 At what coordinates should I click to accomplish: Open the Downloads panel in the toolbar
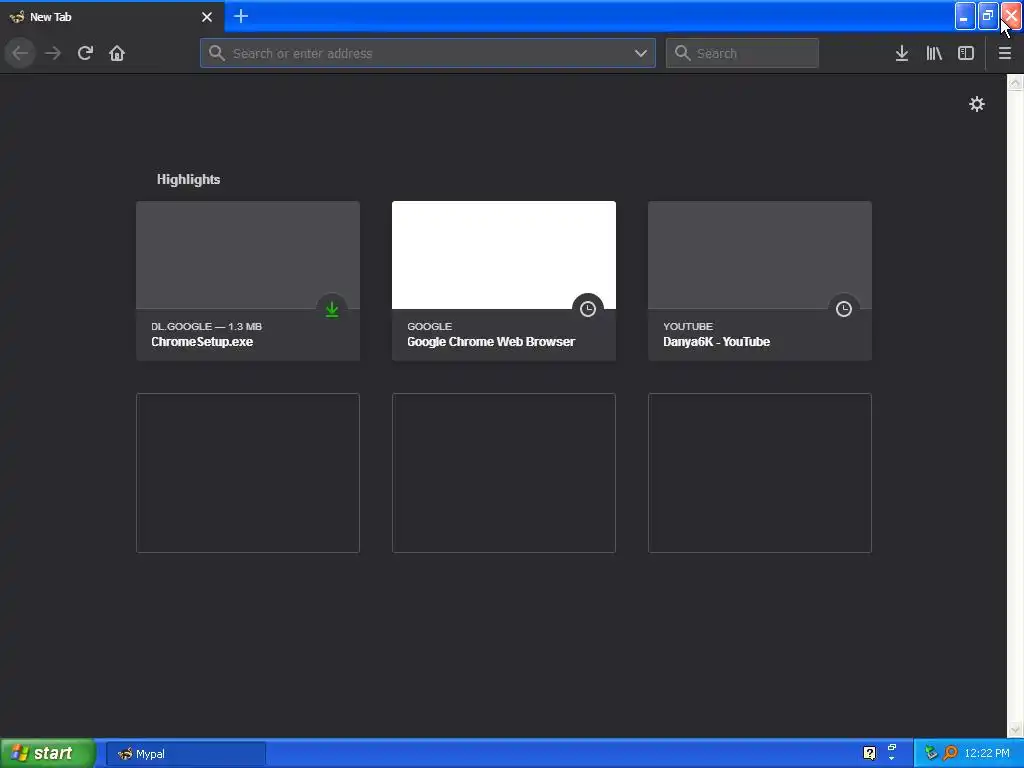pos(902,53)
